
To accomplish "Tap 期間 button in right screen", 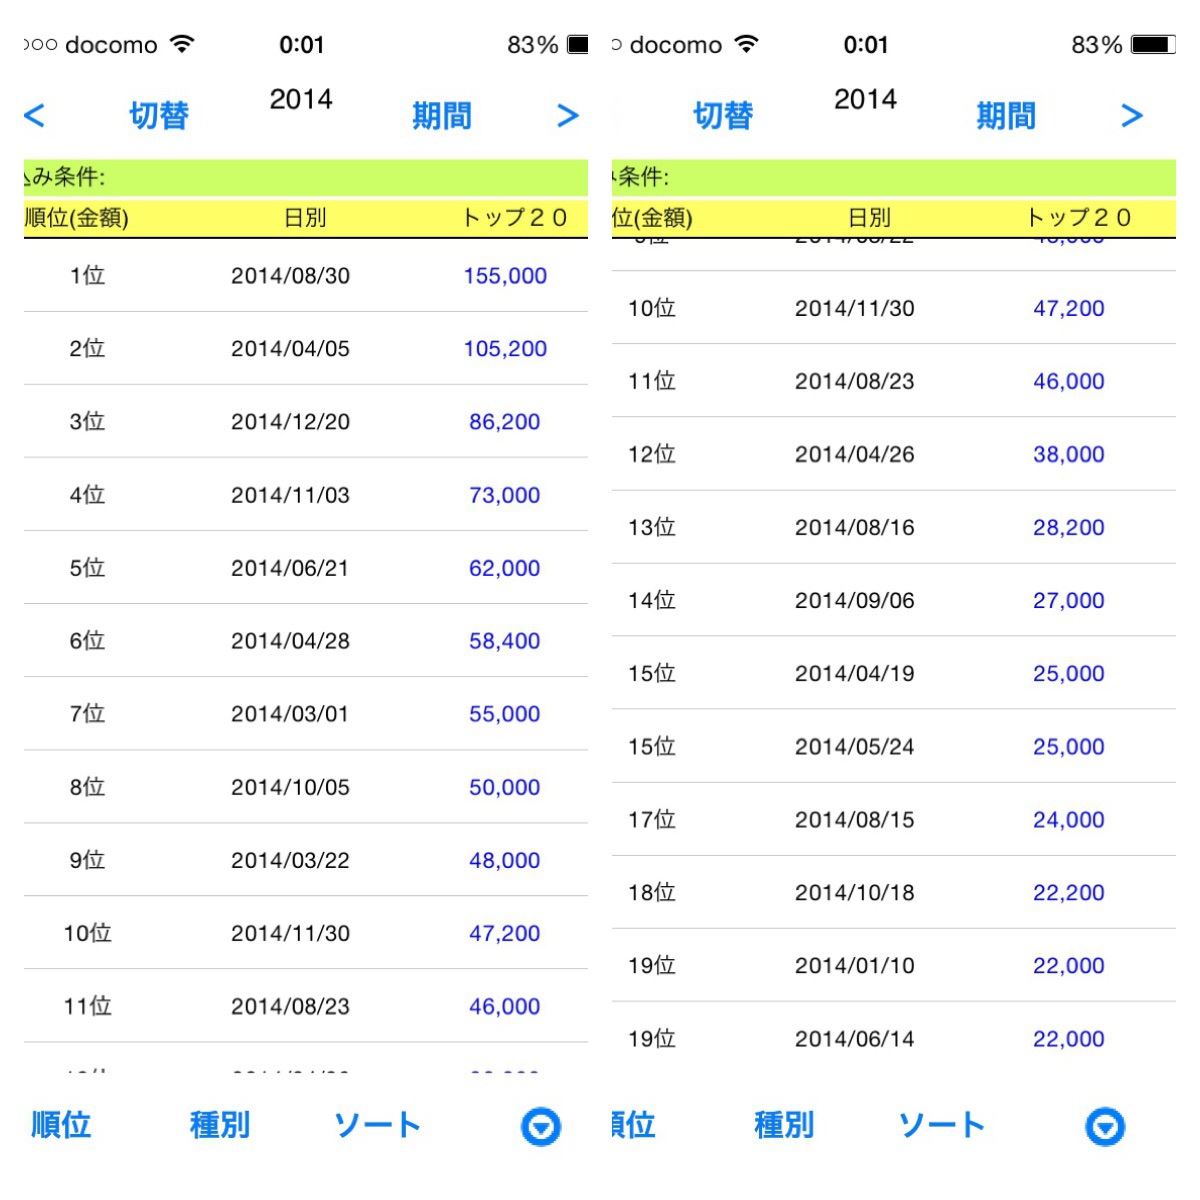I will tap(1006, 116).
